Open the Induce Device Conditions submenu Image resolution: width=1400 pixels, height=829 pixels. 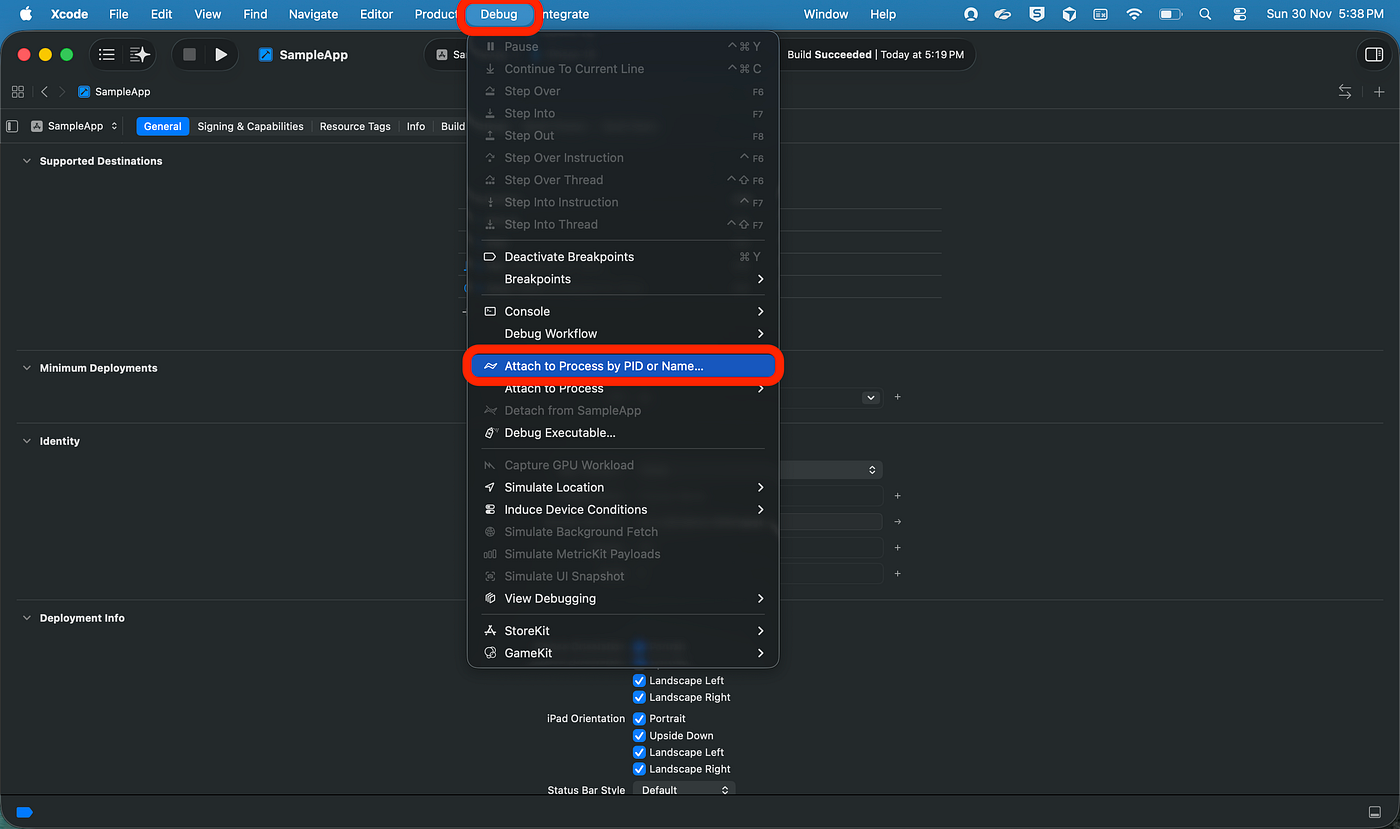pyautogui.click(x=623, y=510)
